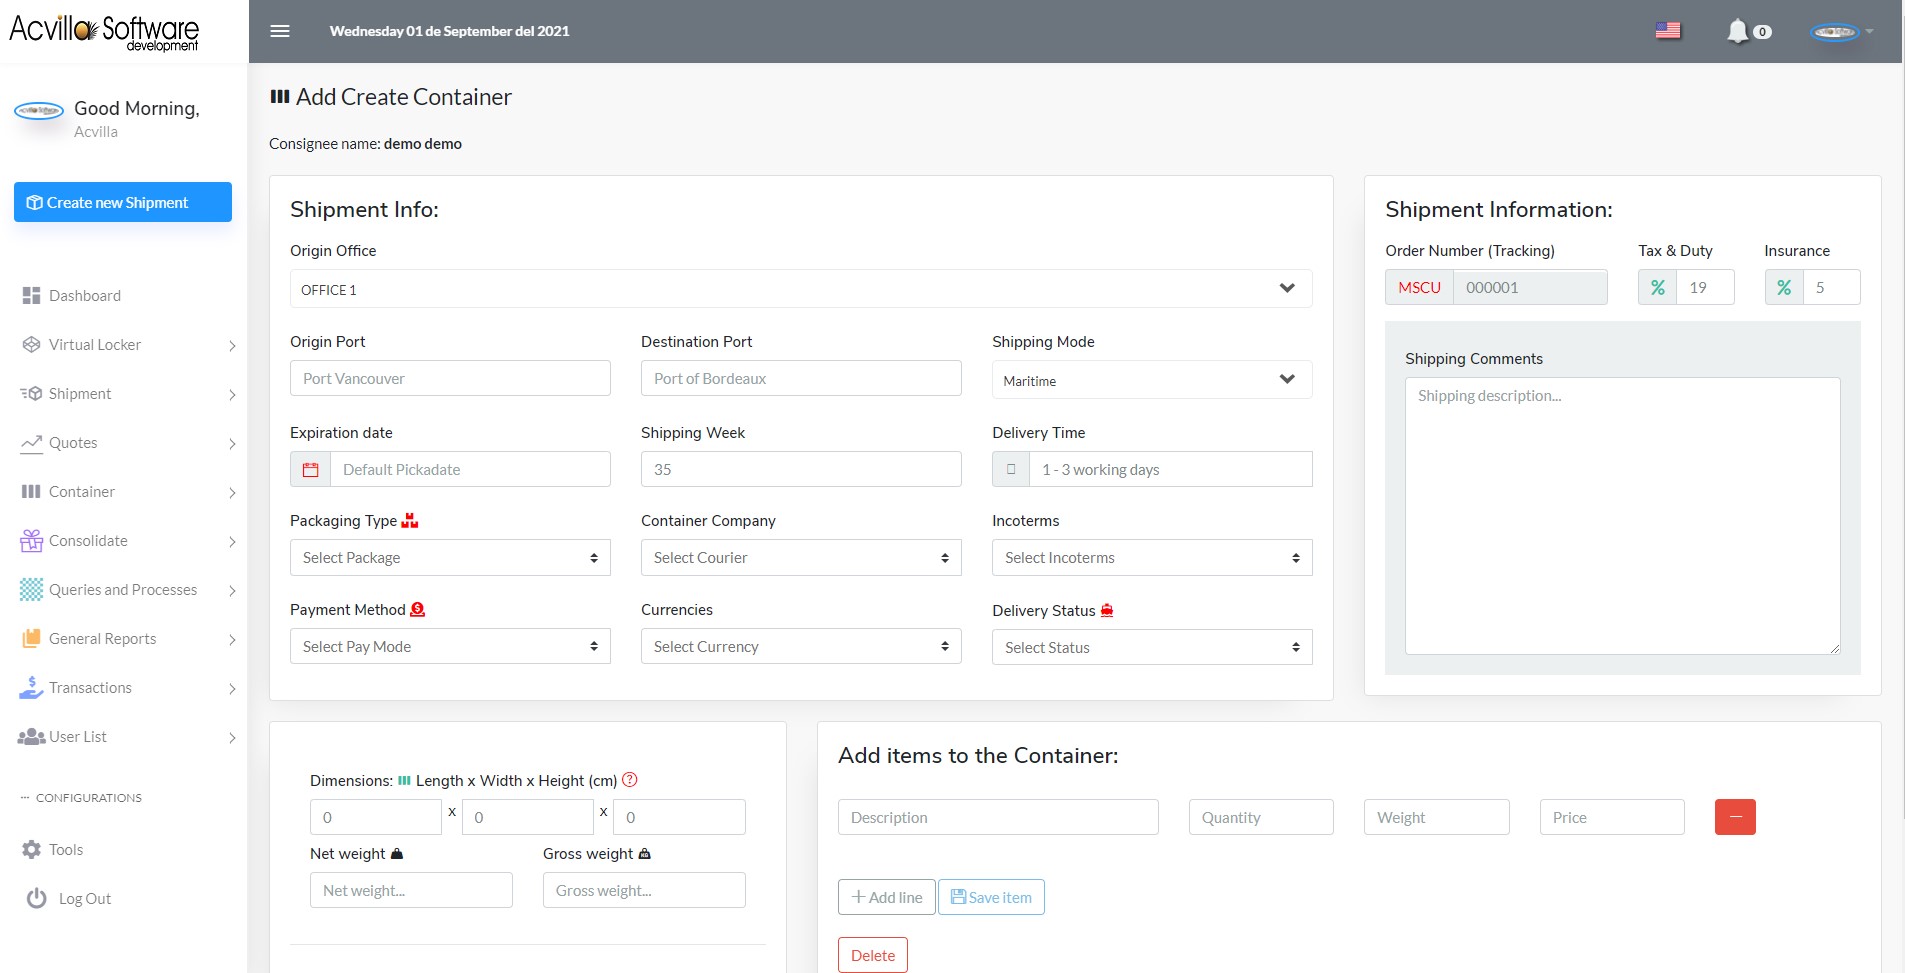Open the Select Package dropdown
This screenshot has width=1905, height=973.
450,558
